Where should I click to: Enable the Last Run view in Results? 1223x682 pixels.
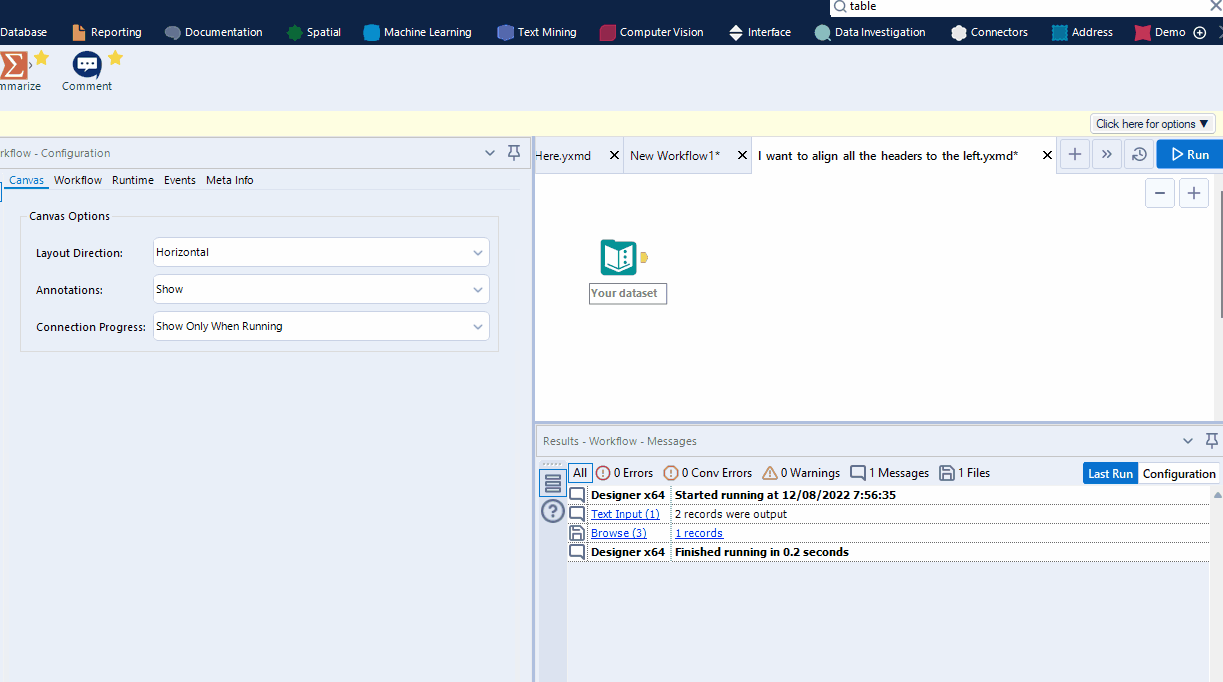coord(1109,473)
